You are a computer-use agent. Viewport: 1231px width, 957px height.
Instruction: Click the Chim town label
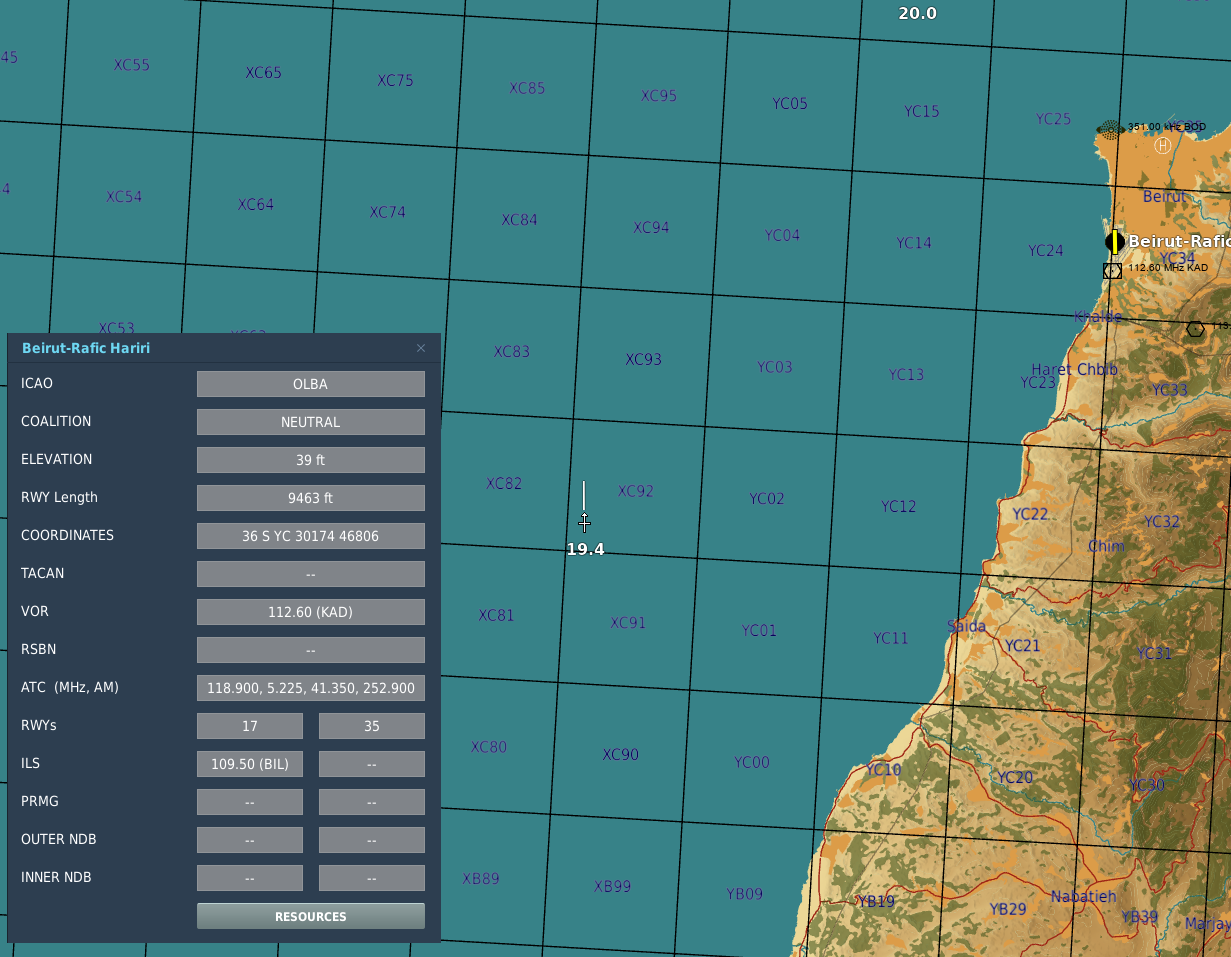(1106, 545)
